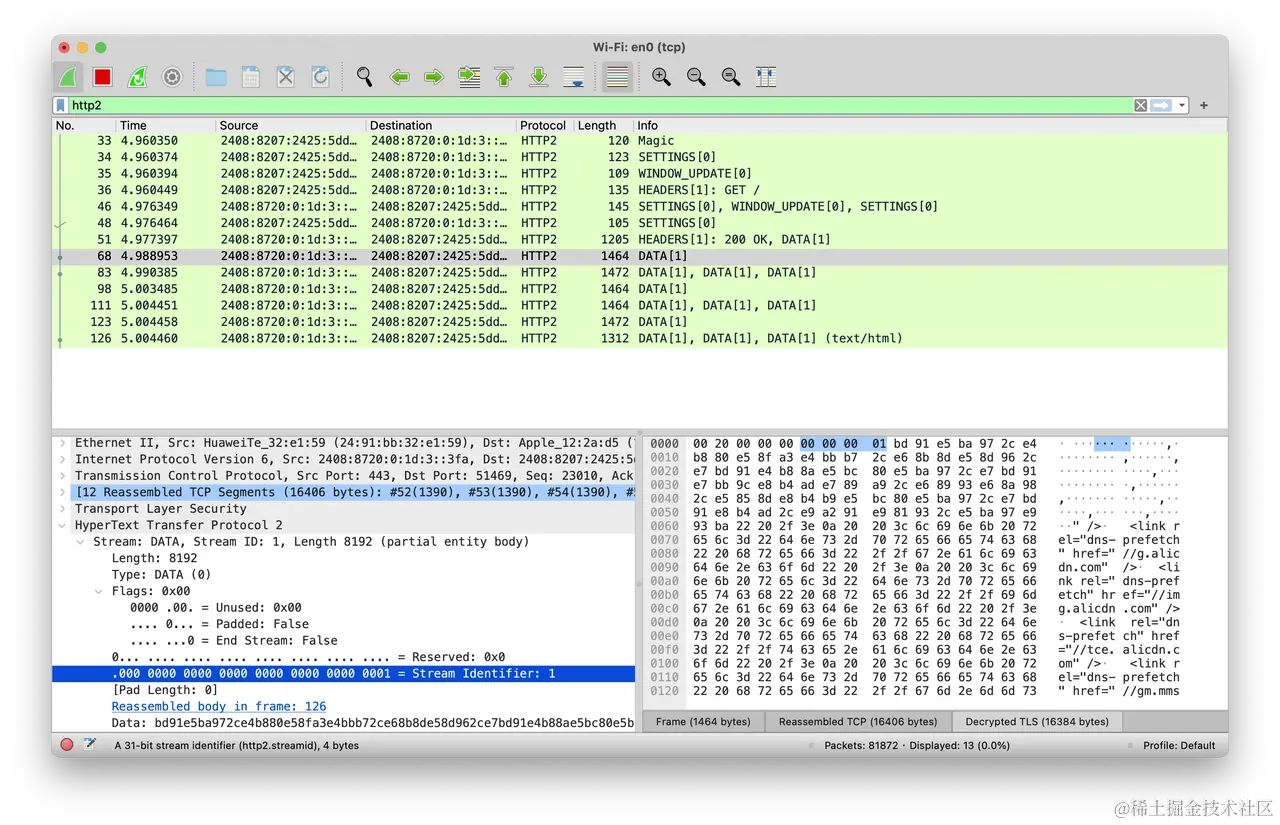
Task: Collapse the Flags: 0x00 node
Action: pyautogui.click(x=99, y=591)
